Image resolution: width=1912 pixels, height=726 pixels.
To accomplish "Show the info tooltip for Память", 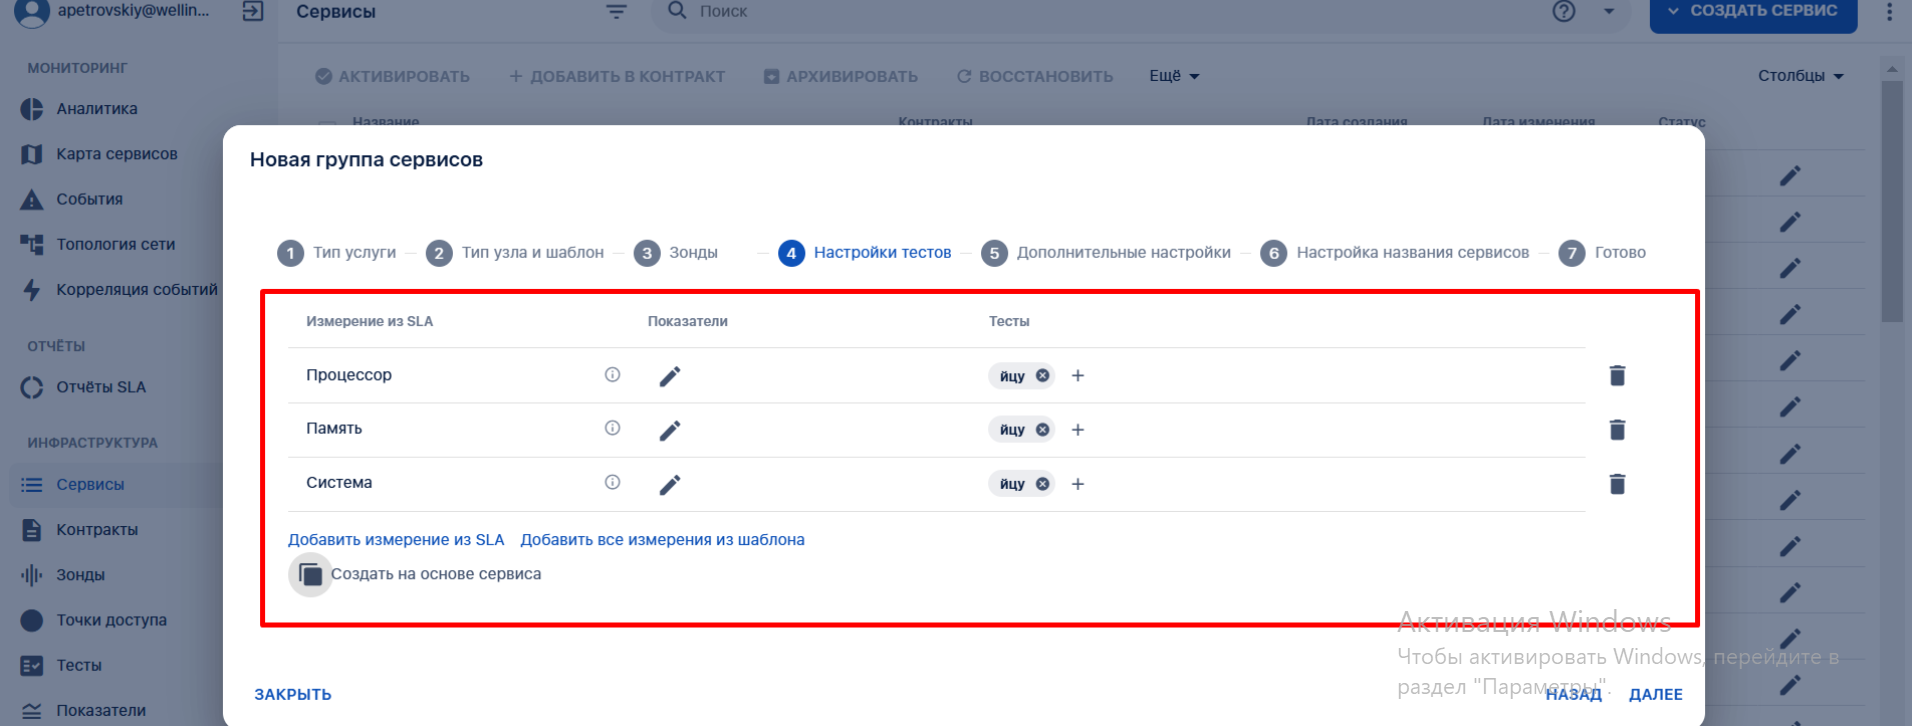I will [612, 428].
